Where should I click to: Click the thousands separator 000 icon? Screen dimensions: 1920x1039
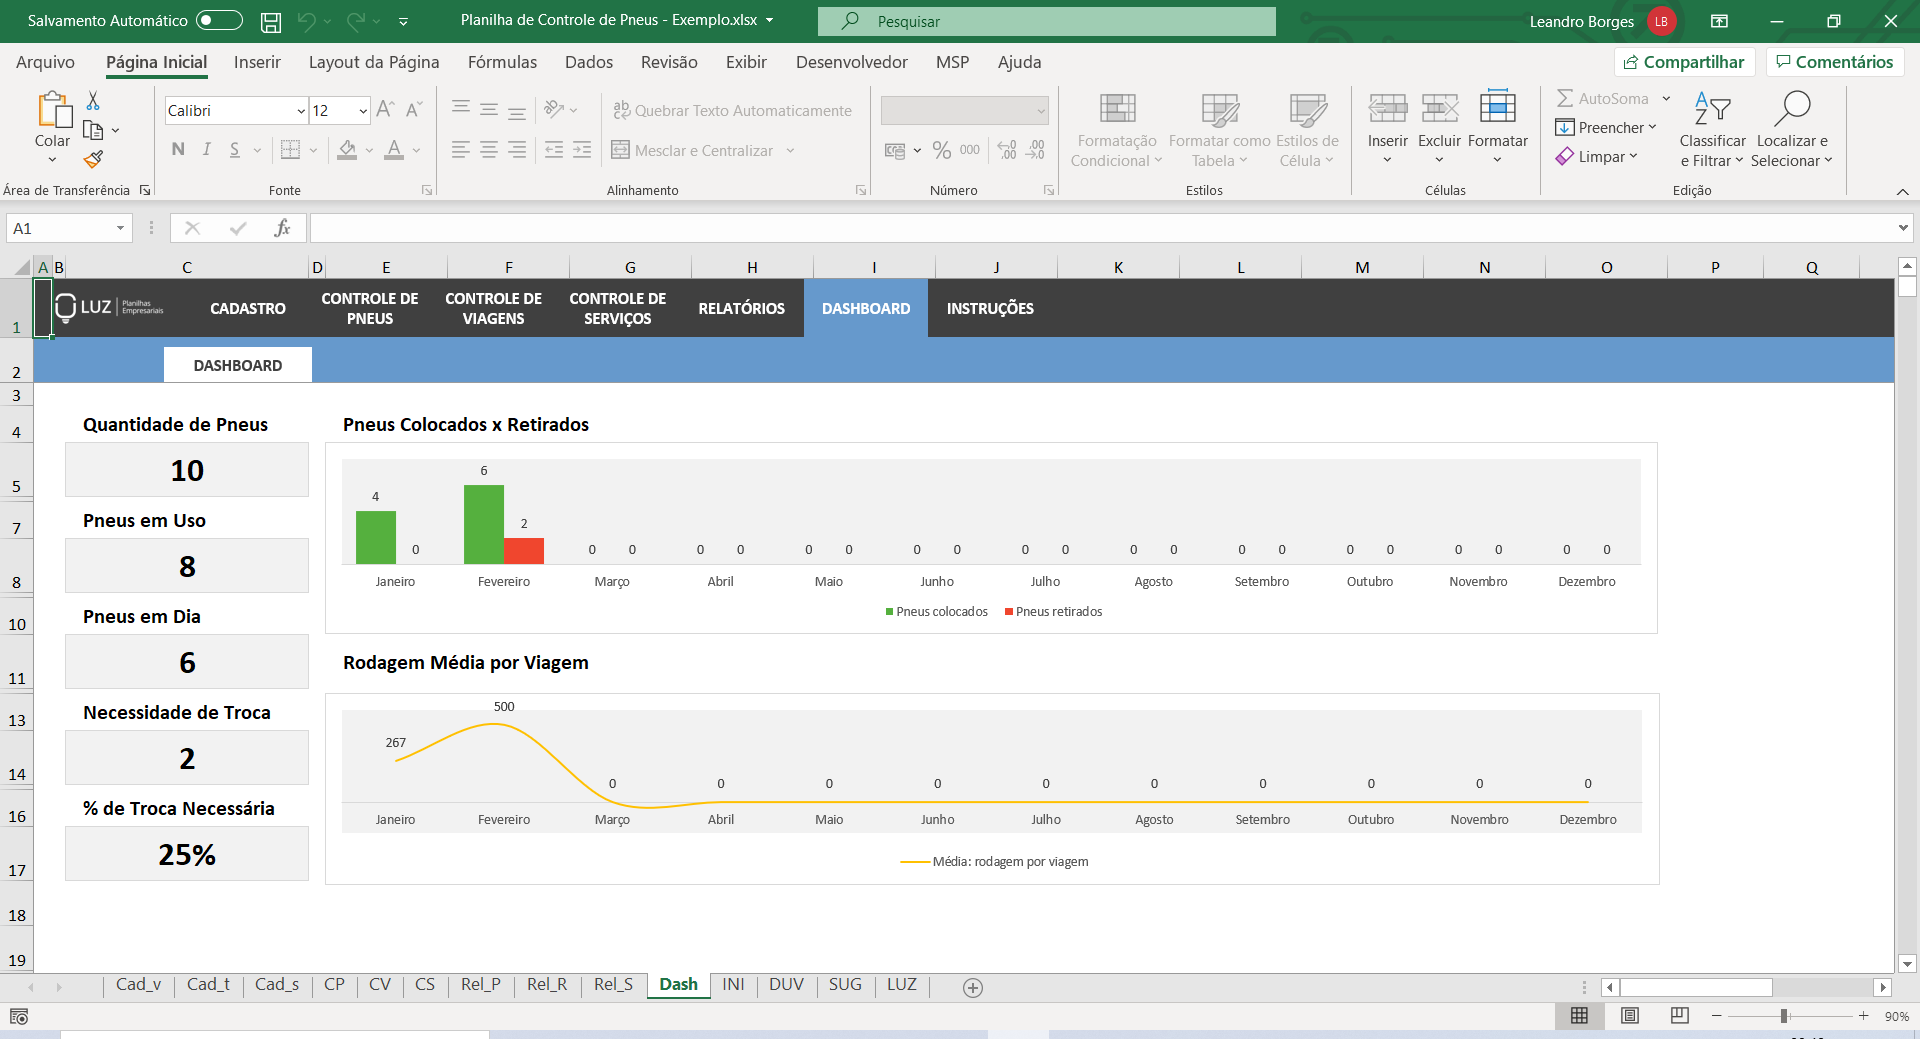(970, 150)
